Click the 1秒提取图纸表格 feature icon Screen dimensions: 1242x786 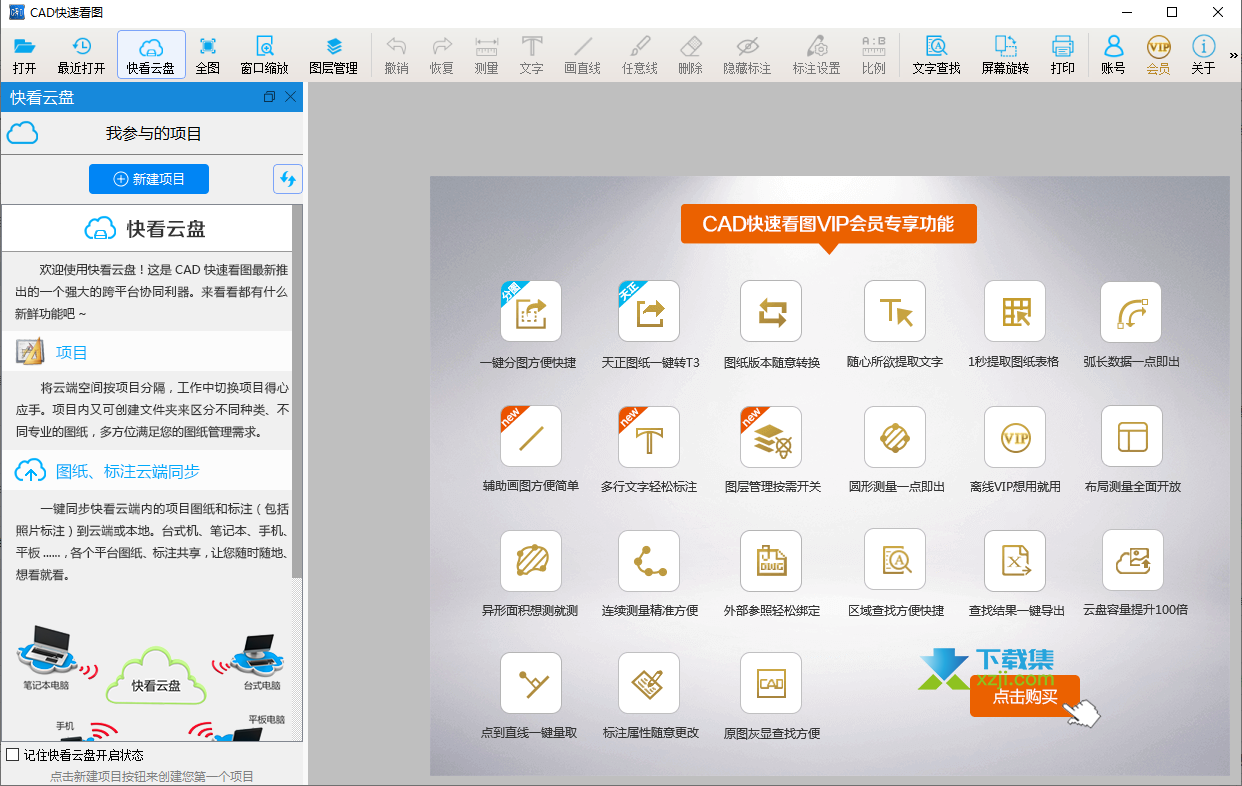pyautogui.click(x=1015, y=311)
